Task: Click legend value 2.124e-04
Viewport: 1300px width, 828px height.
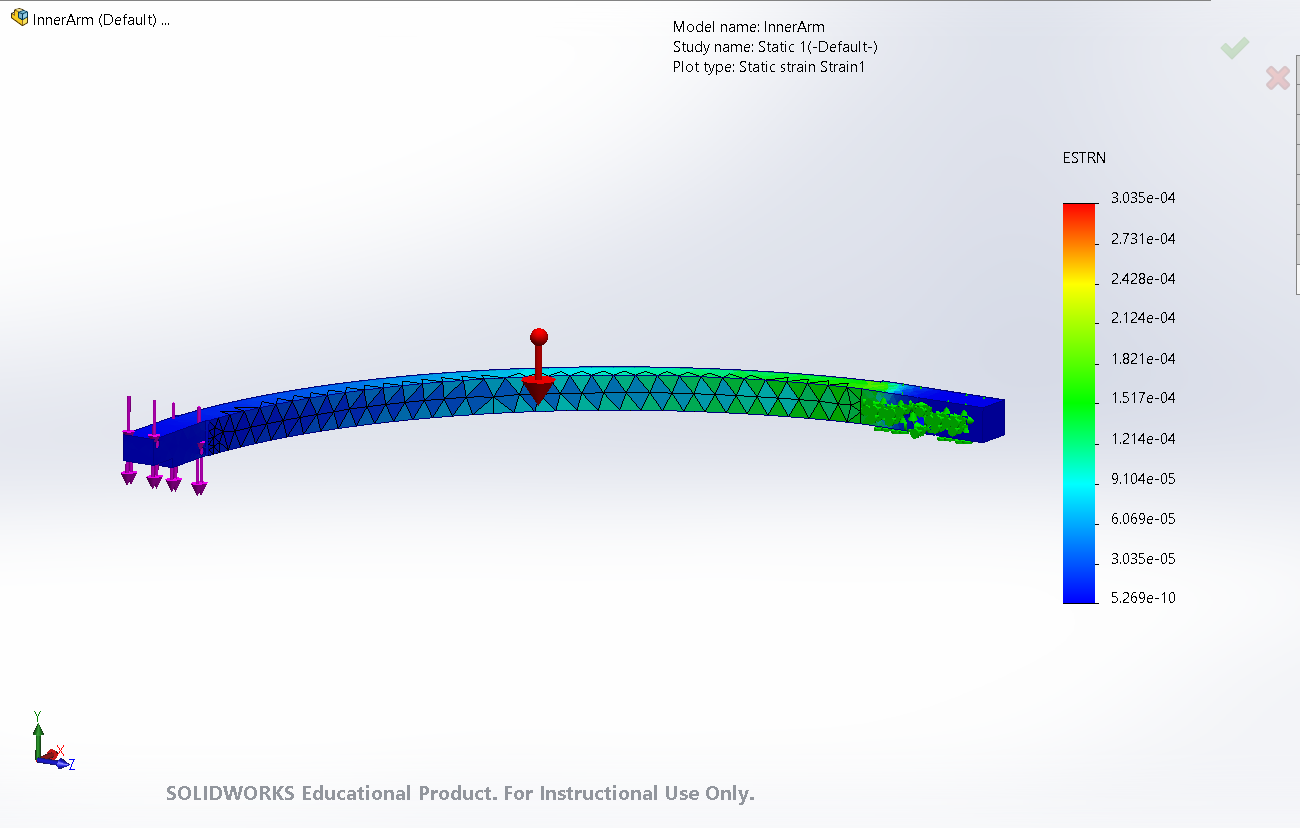Action: click(x=1143, y=318)
